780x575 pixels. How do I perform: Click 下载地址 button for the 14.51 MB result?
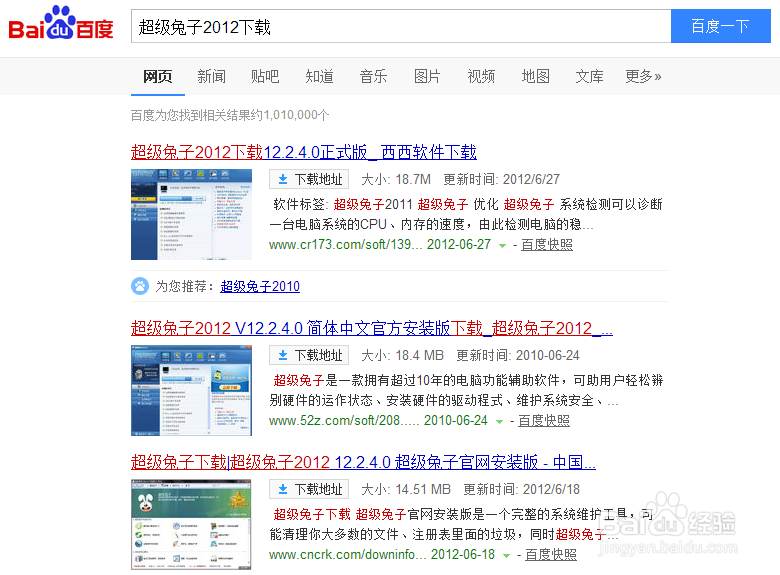tap(309, 489)
